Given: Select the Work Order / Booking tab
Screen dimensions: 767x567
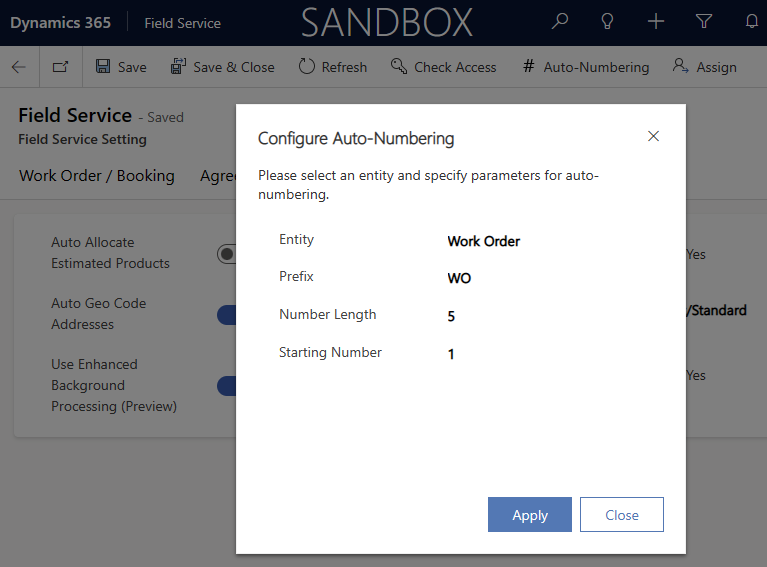Looking at the screenshot, I should (x=97, y=176).
